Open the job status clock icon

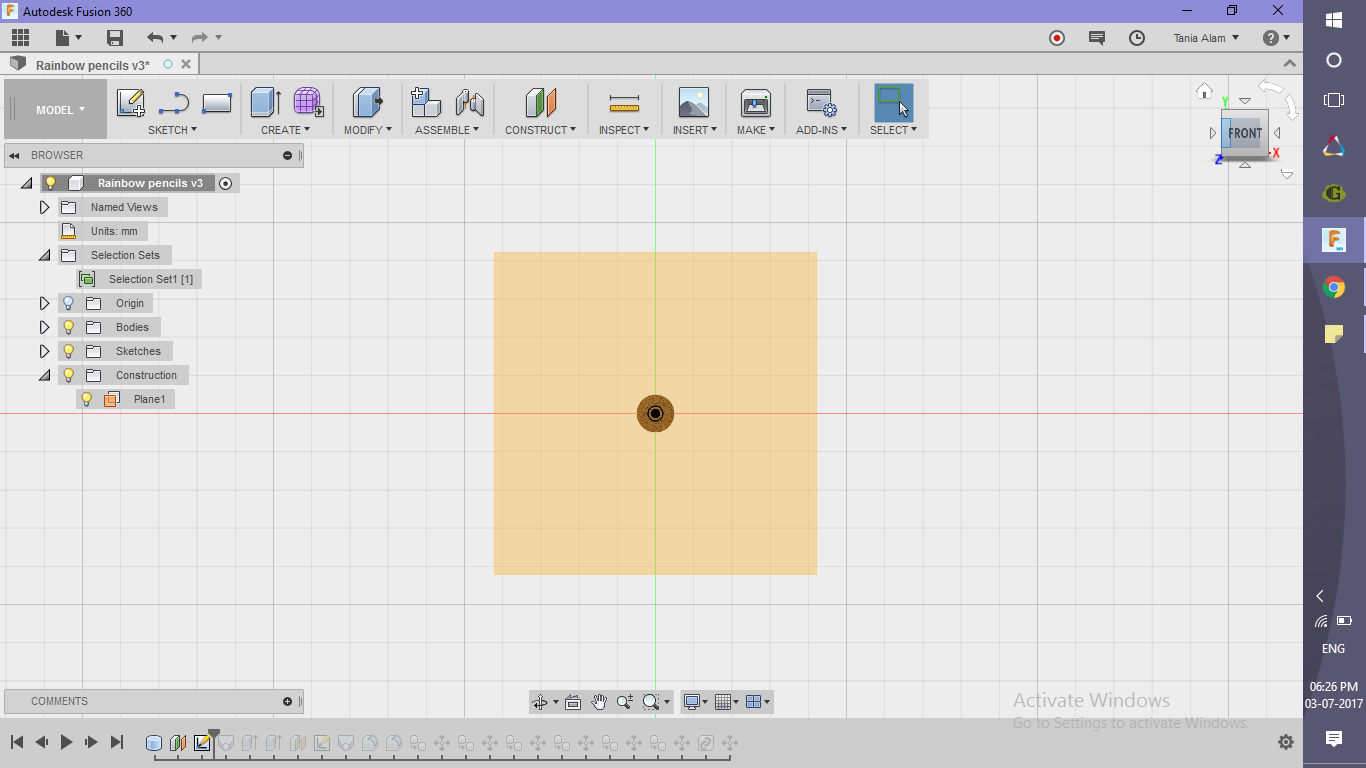1137,38
